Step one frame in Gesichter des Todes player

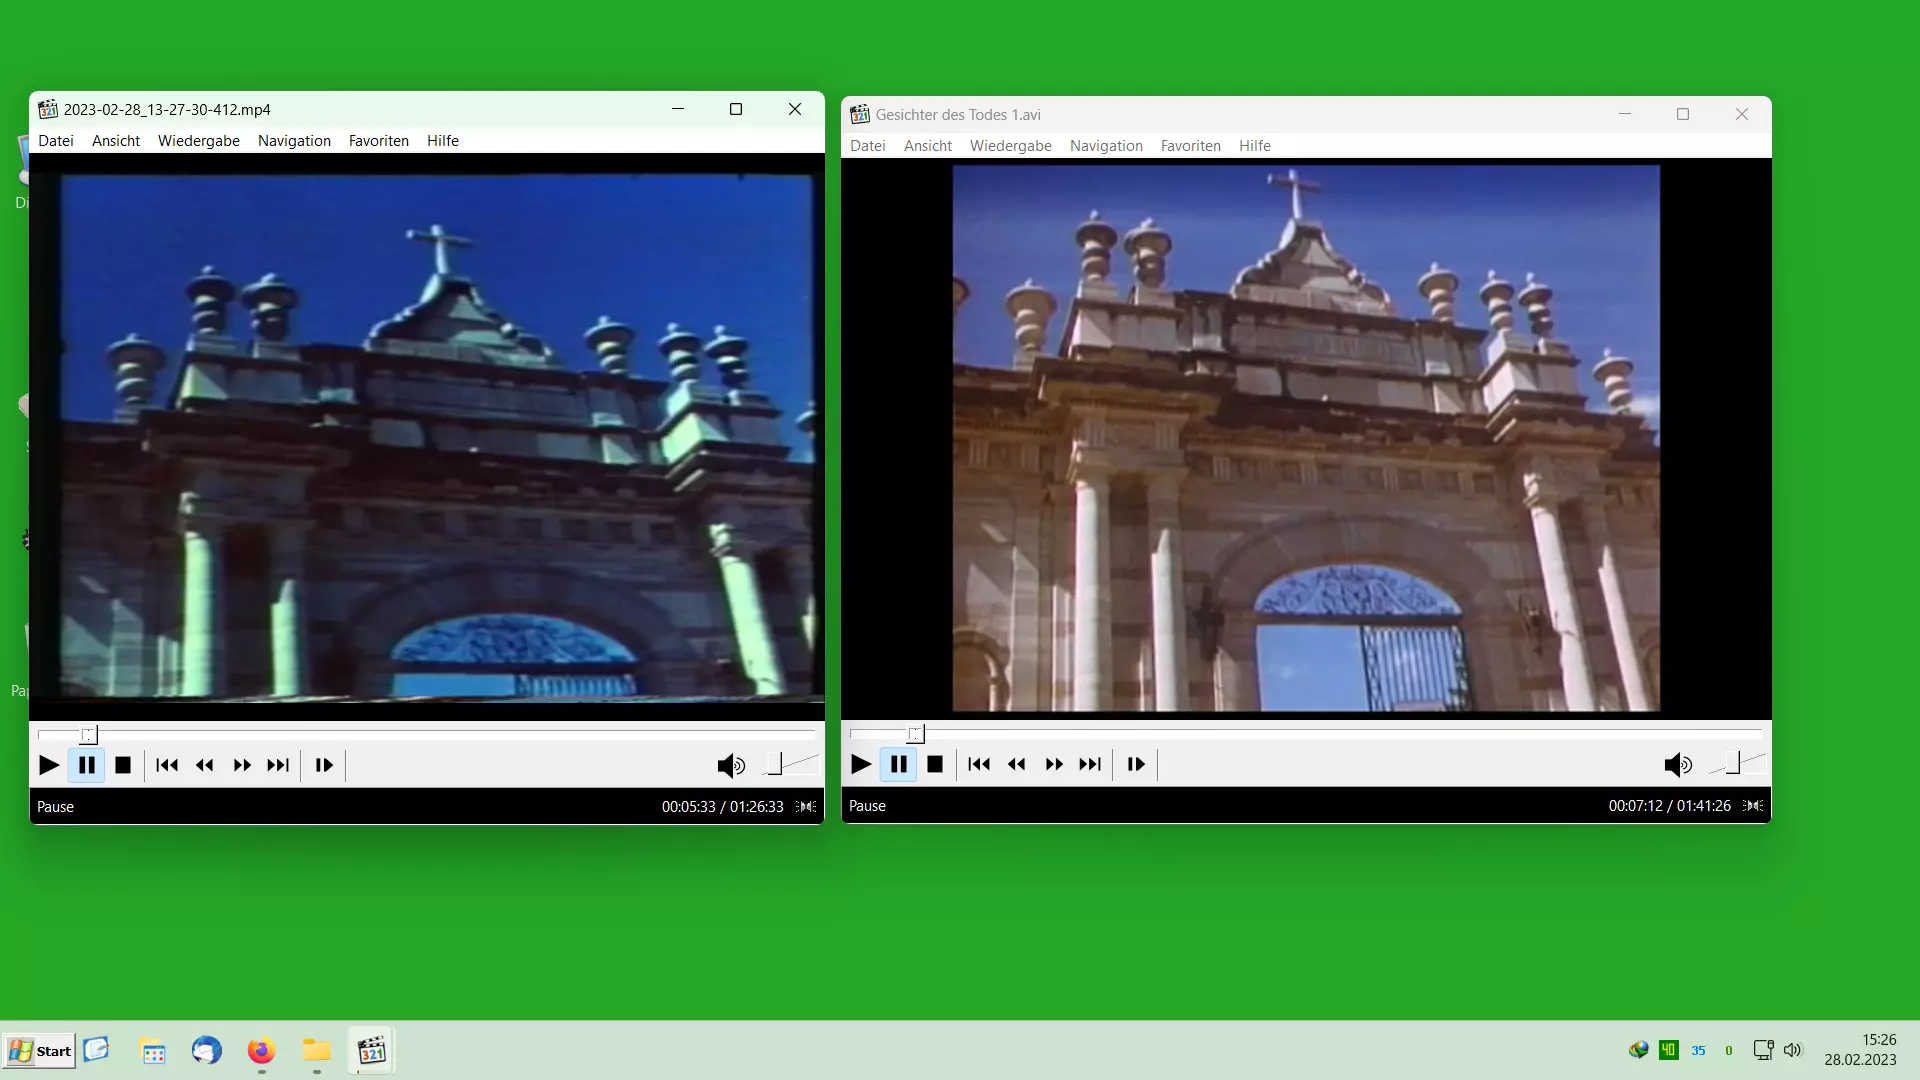1136,764
